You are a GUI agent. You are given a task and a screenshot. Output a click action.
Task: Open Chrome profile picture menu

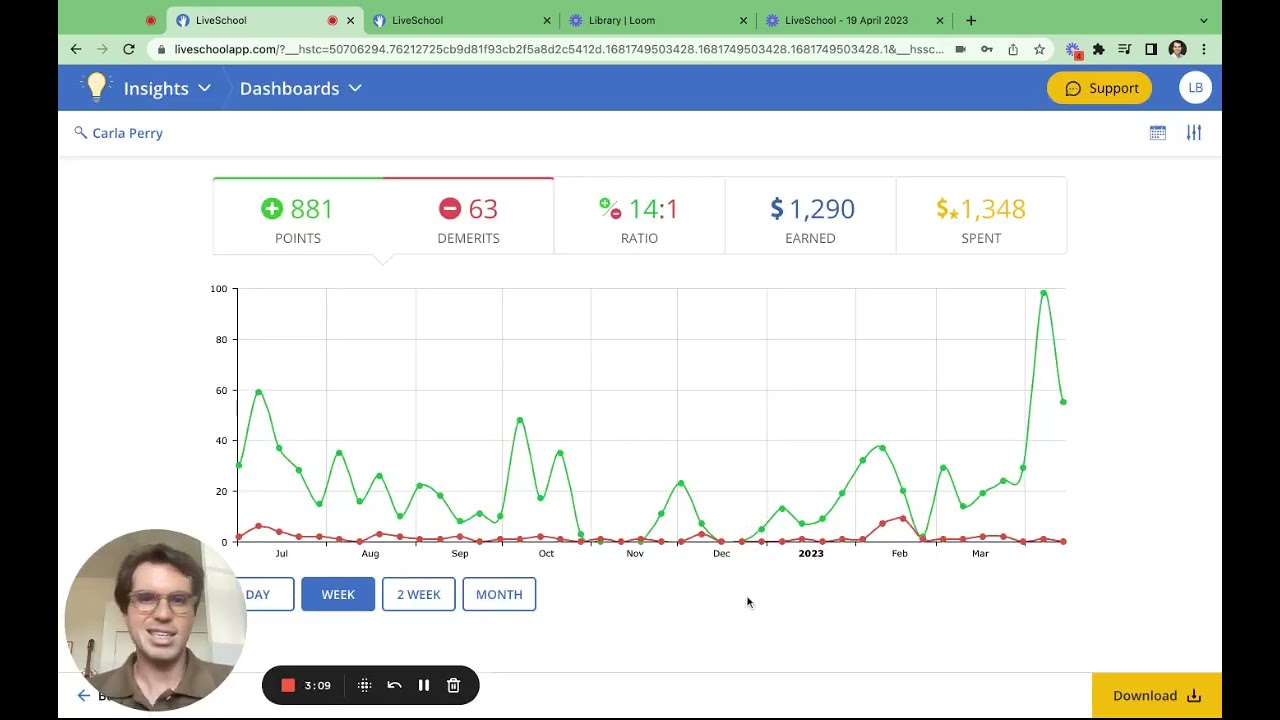[1178, 49]
